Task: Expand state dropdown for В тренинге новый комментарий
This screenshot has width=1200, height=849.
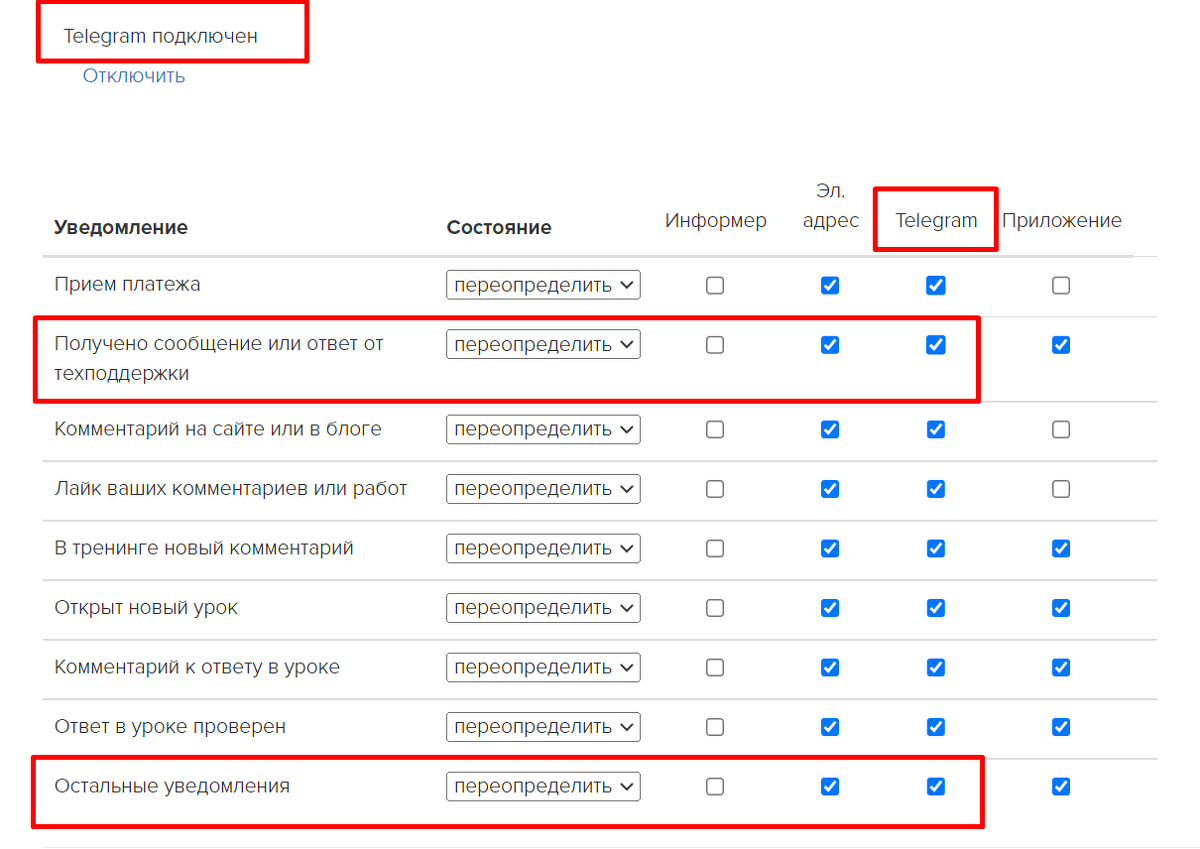Action: (x=544, y=548)
